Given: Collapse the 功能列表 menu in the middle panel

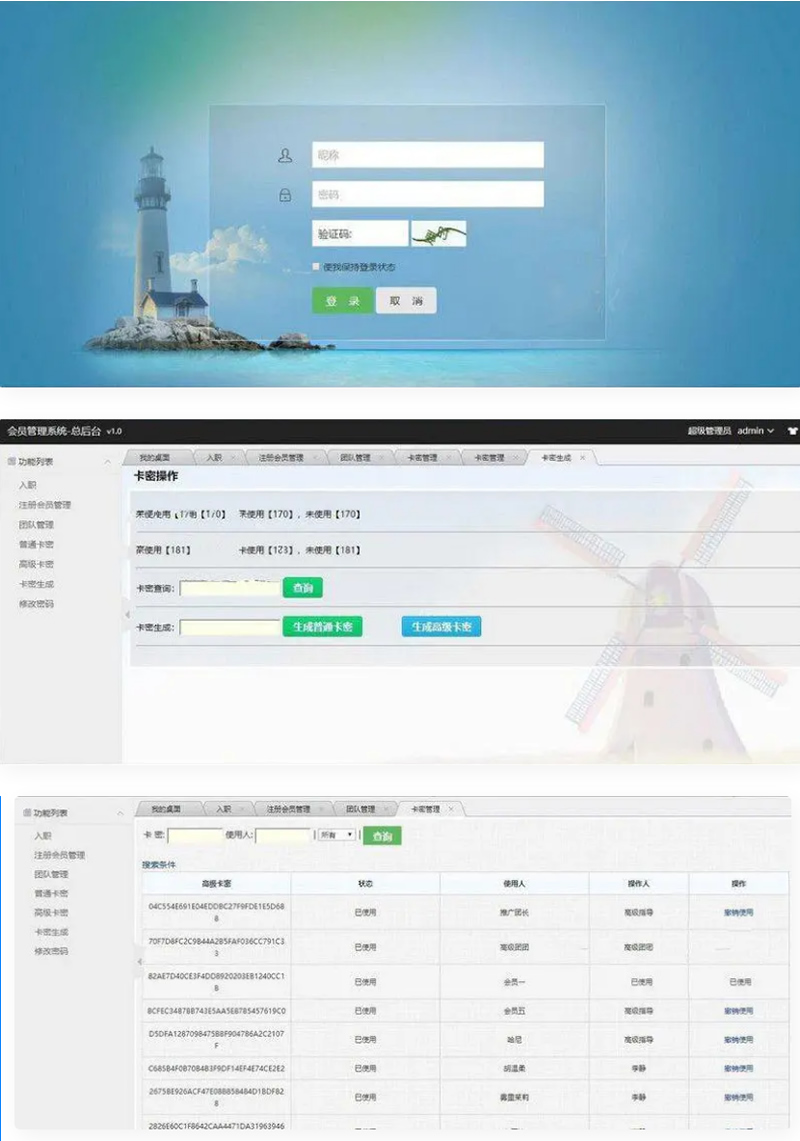Looking at the screenshot, I should click(x=107, y=462).
